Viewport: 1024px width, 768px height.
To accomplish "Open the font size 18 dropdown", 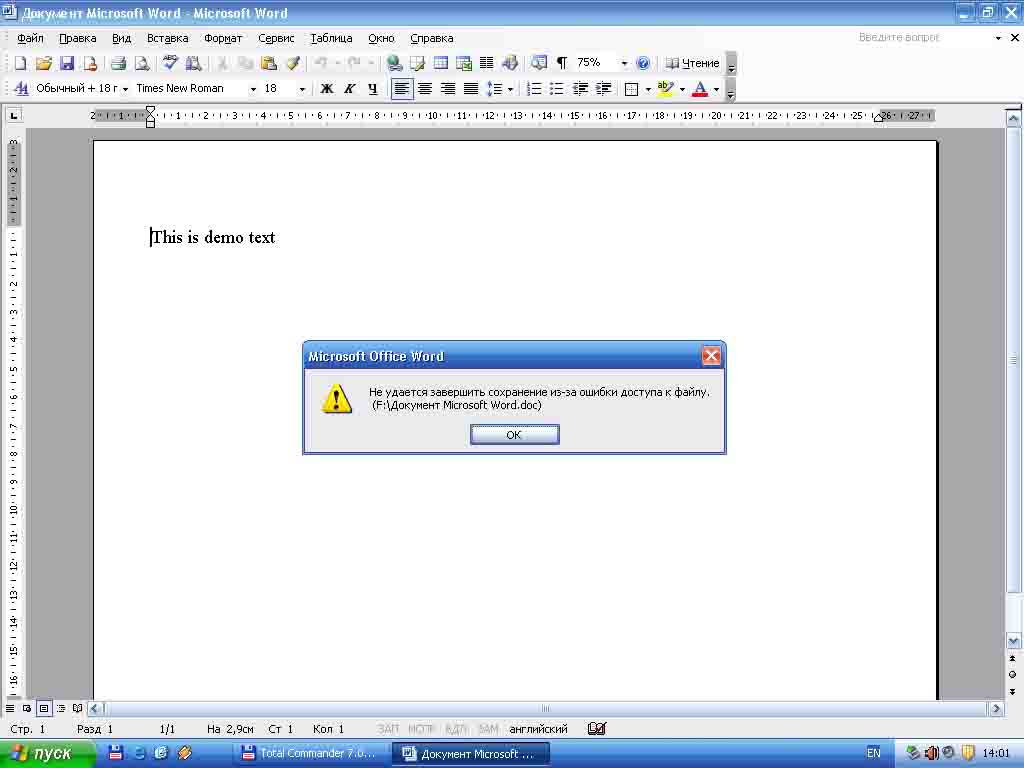I will [302, 89].
